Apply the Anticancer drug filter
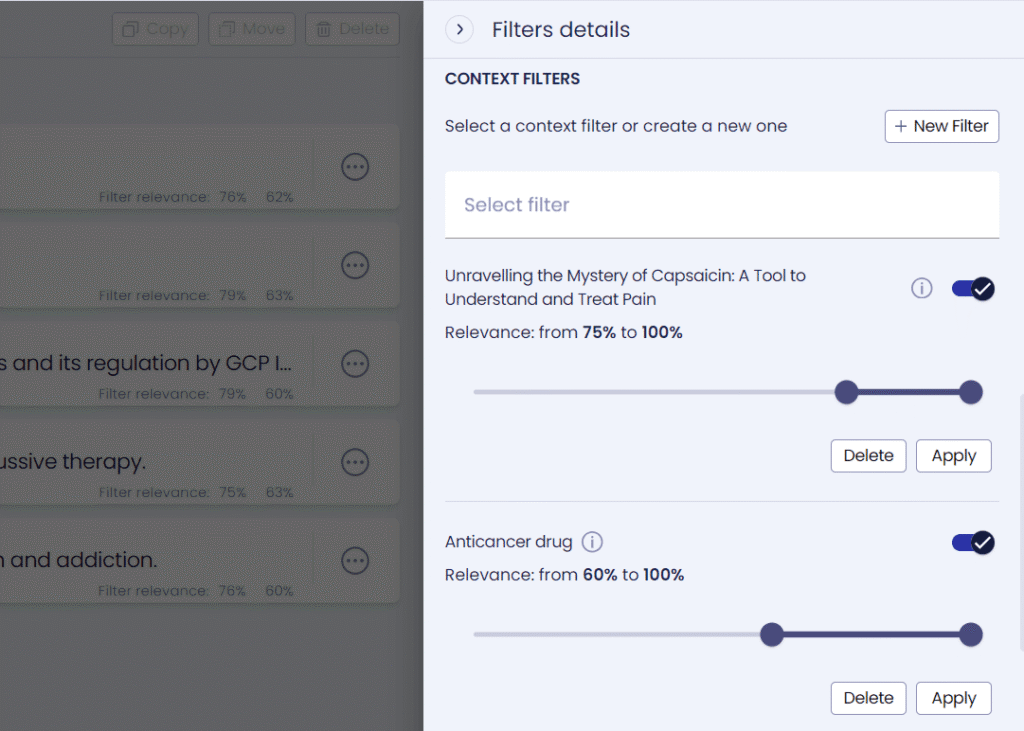This screenshot has width=1024, height=731. (x=953, y=698)
